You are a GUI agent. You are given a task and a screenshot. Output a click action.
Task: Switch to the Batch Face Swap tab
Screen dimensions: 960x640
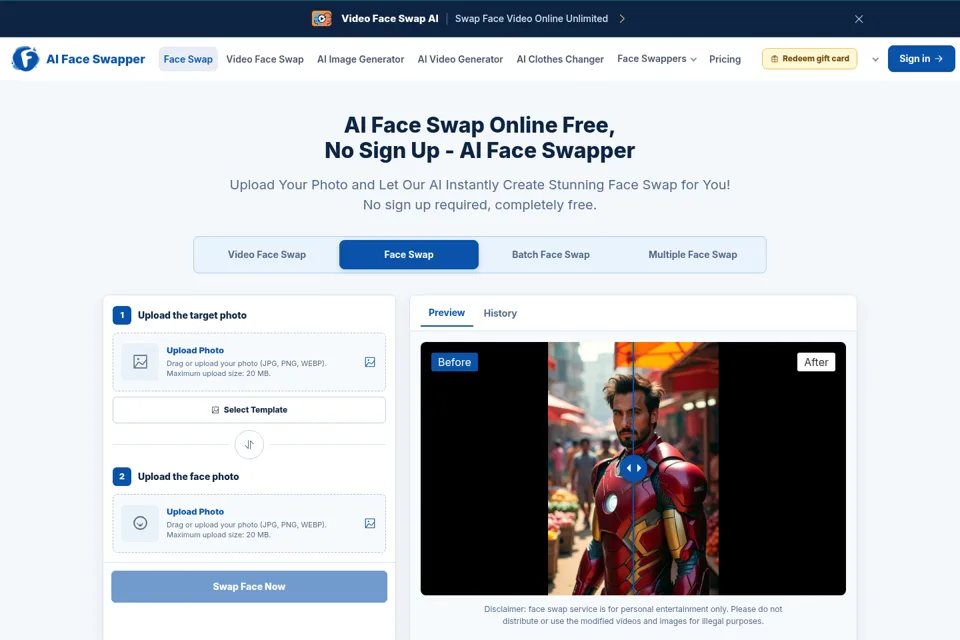click(551, 254)
